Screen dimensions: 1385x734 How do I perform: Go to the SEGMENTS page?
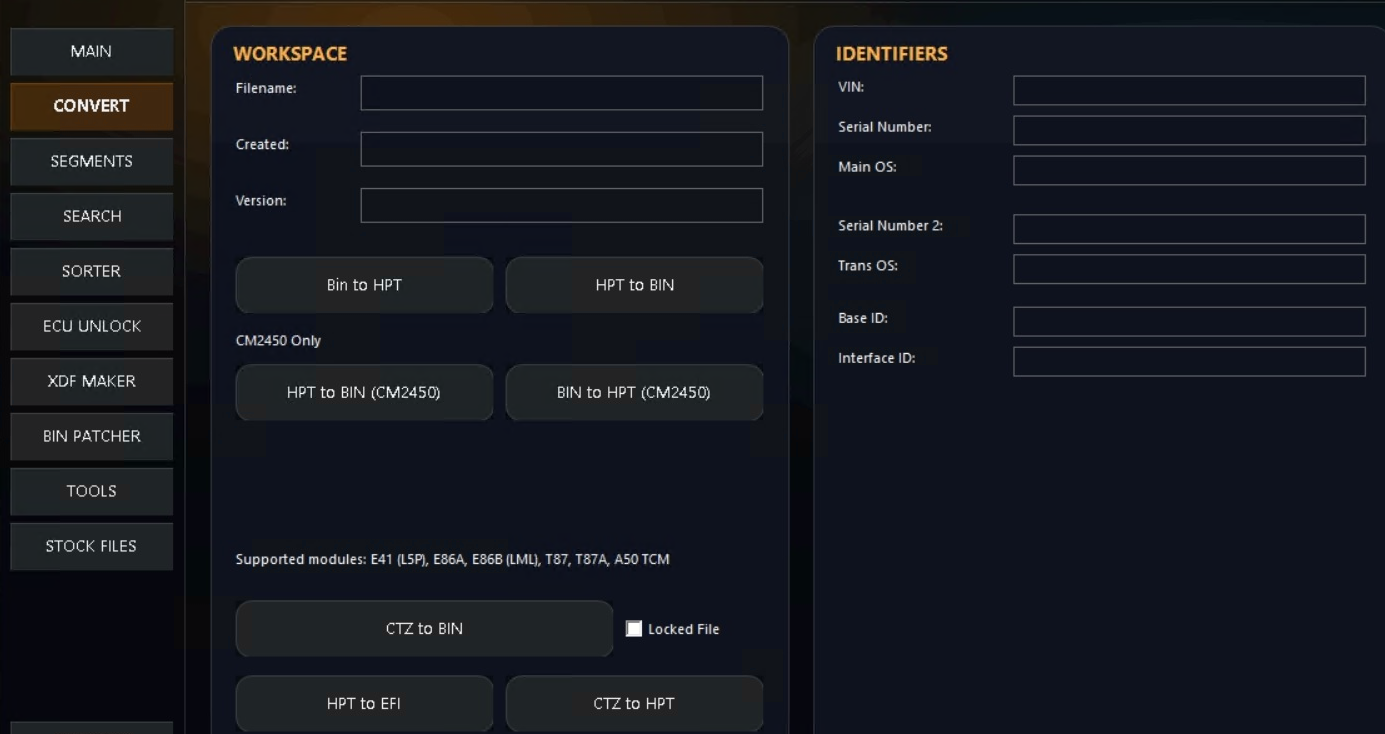point(91,161)
